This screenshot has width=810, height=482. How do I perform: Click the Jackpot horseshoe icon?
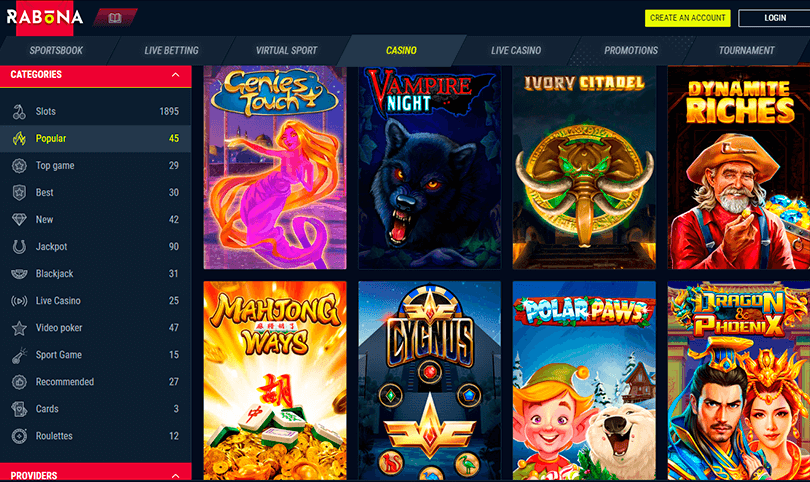click(x=19, y=247)
